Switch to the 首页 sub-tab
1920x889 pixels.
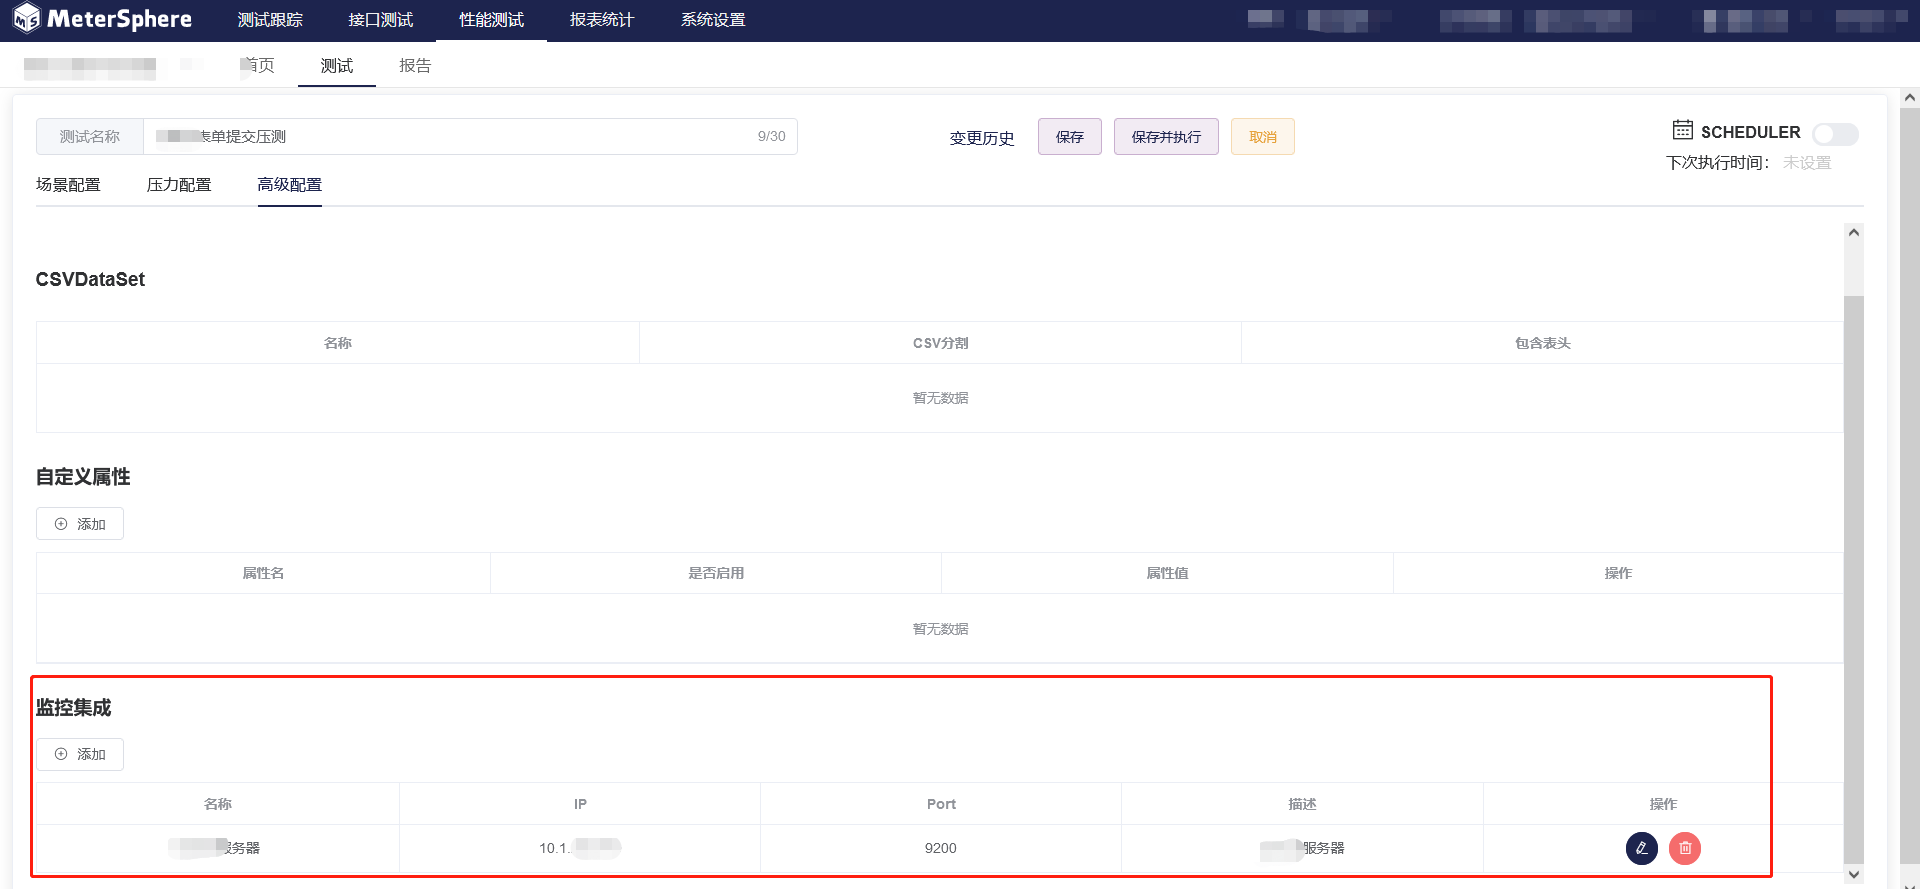tap(258, 65)
